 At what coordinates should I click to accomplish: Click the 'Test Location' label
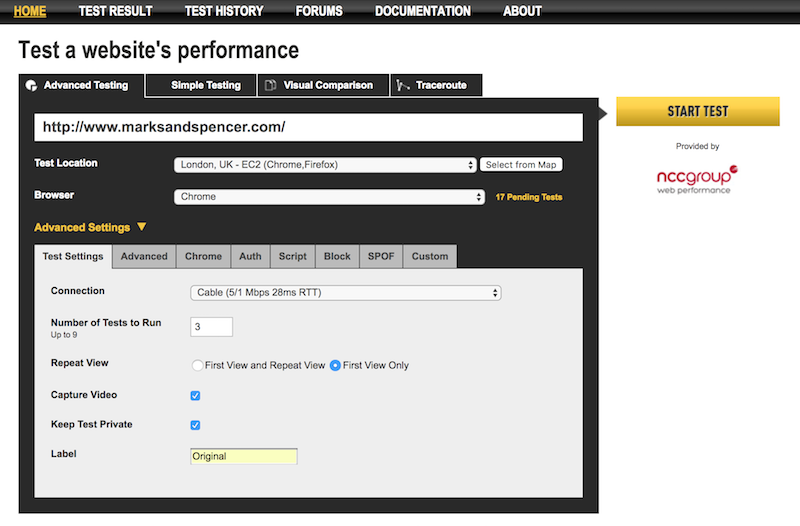point(66,163)
